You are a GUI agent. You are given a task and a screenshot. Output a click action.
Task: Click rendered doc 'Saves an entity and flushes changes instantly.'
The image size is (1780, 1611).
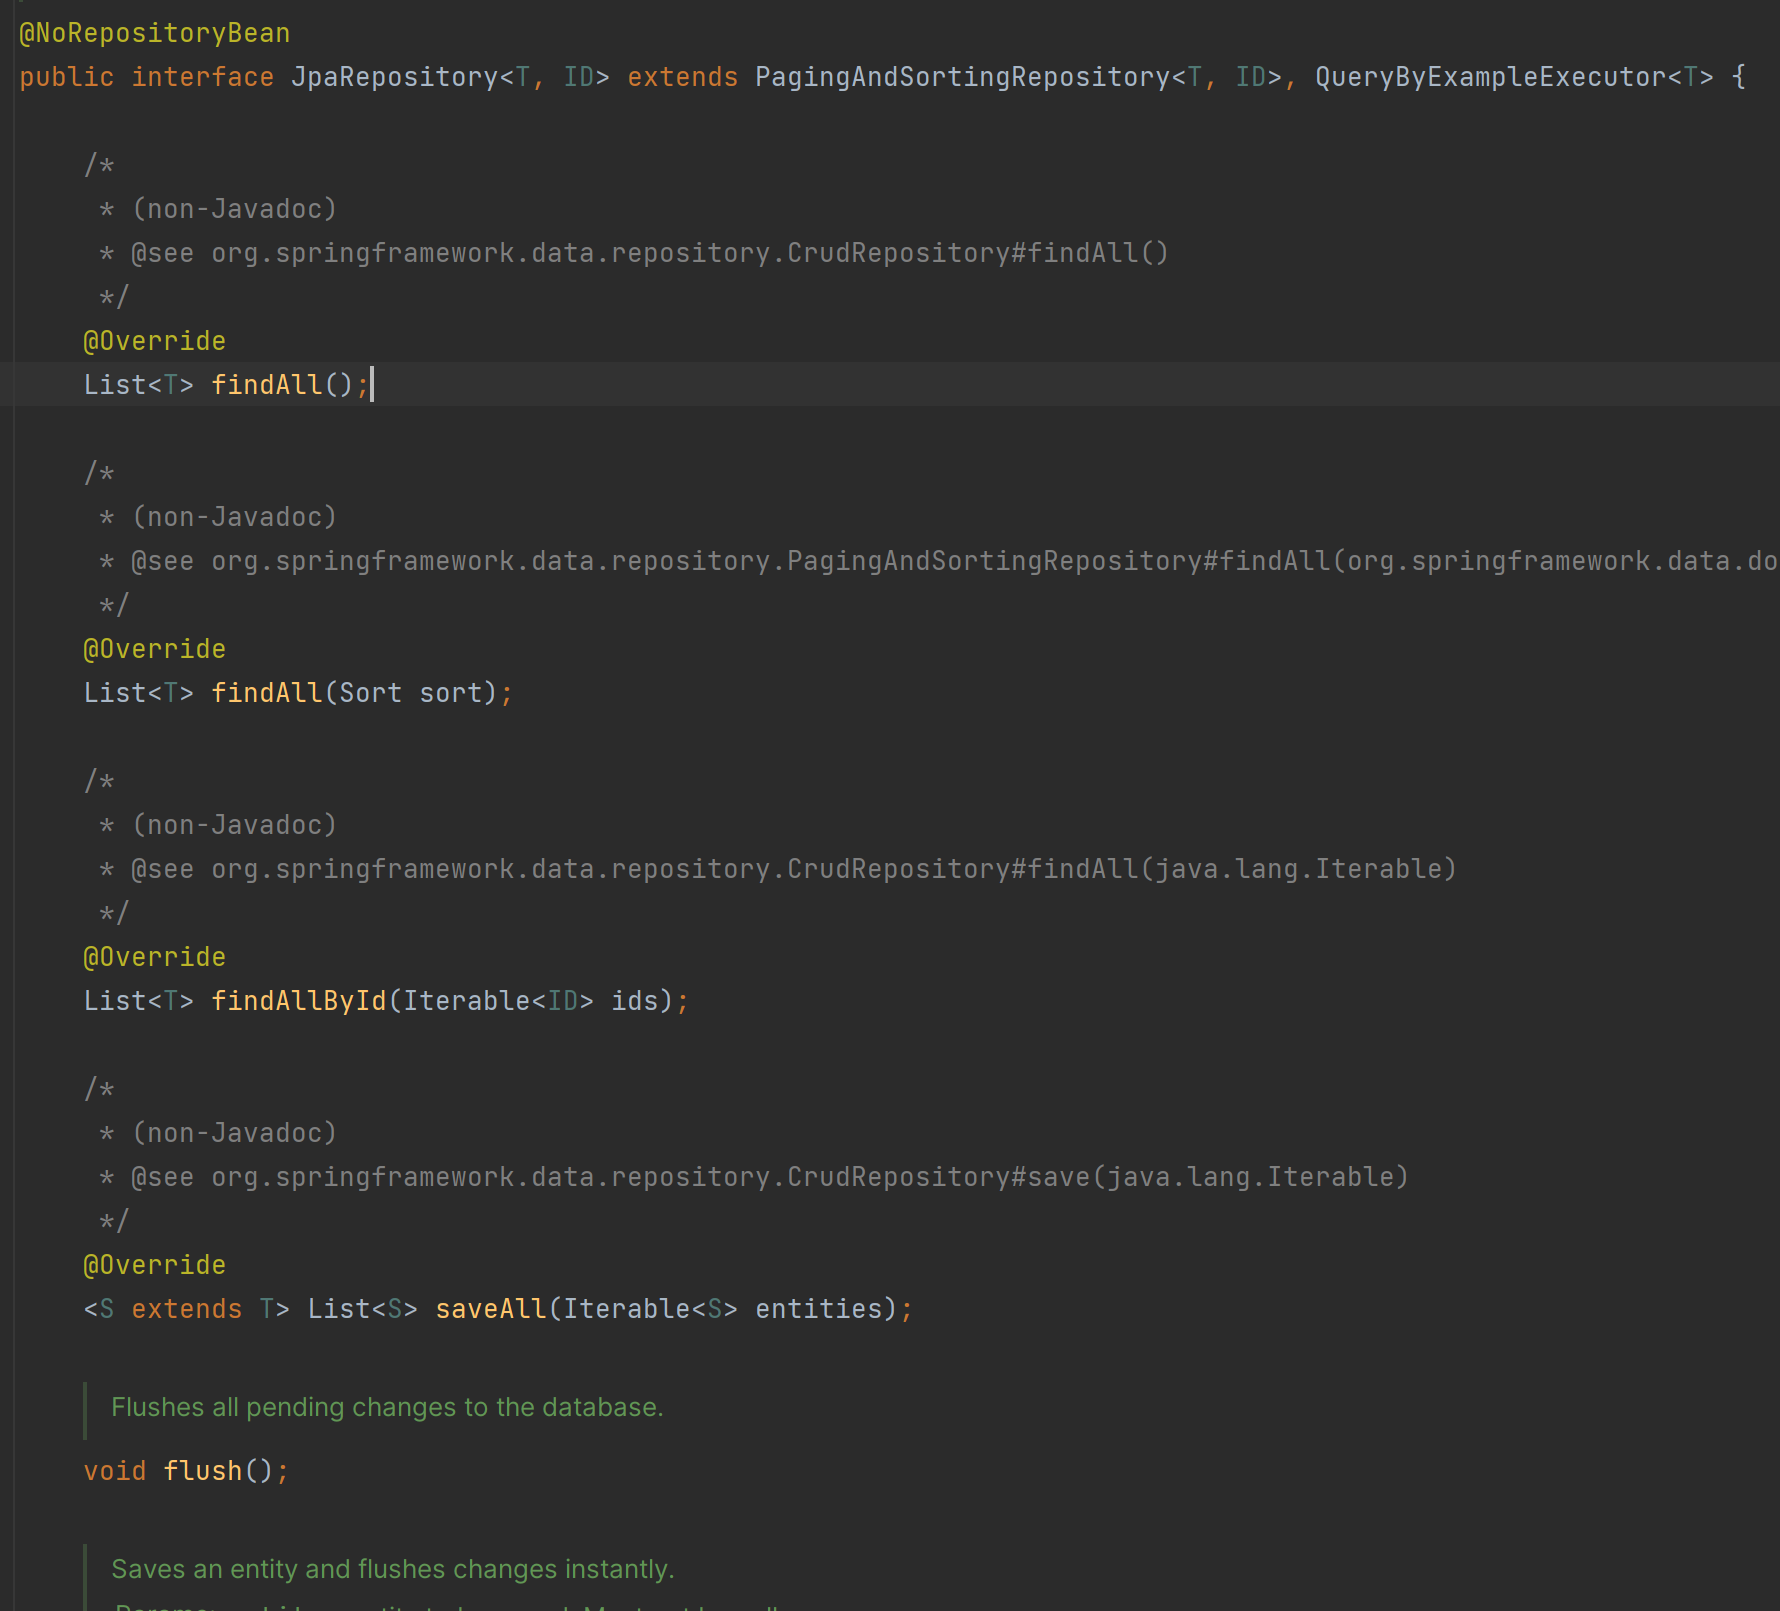click(393, 1569)
